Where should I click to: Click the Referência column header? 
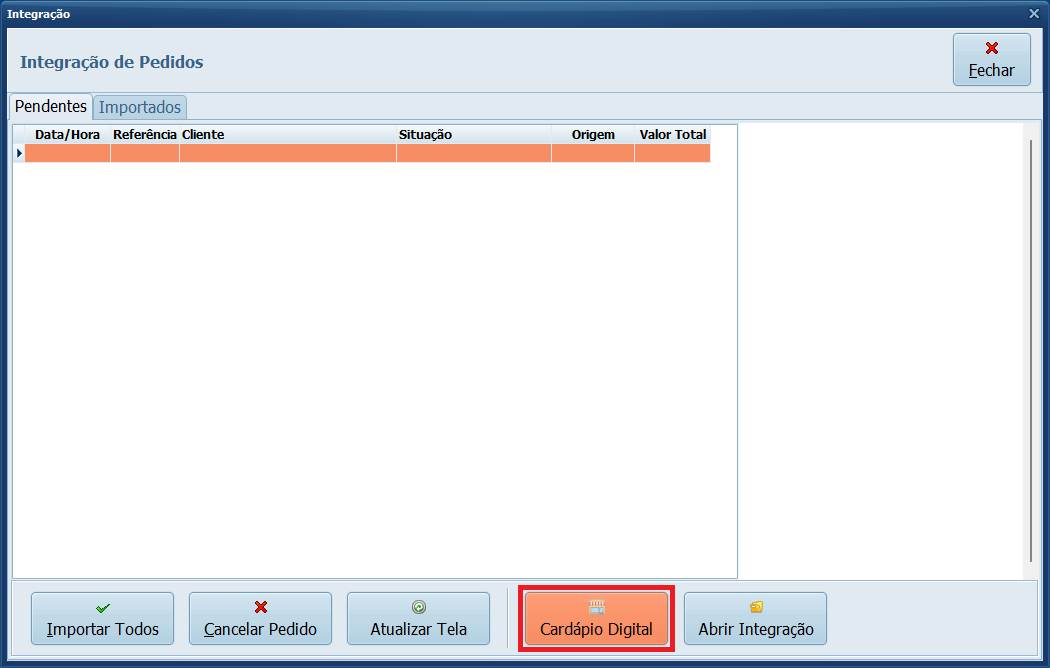click(x=145, y=134)
